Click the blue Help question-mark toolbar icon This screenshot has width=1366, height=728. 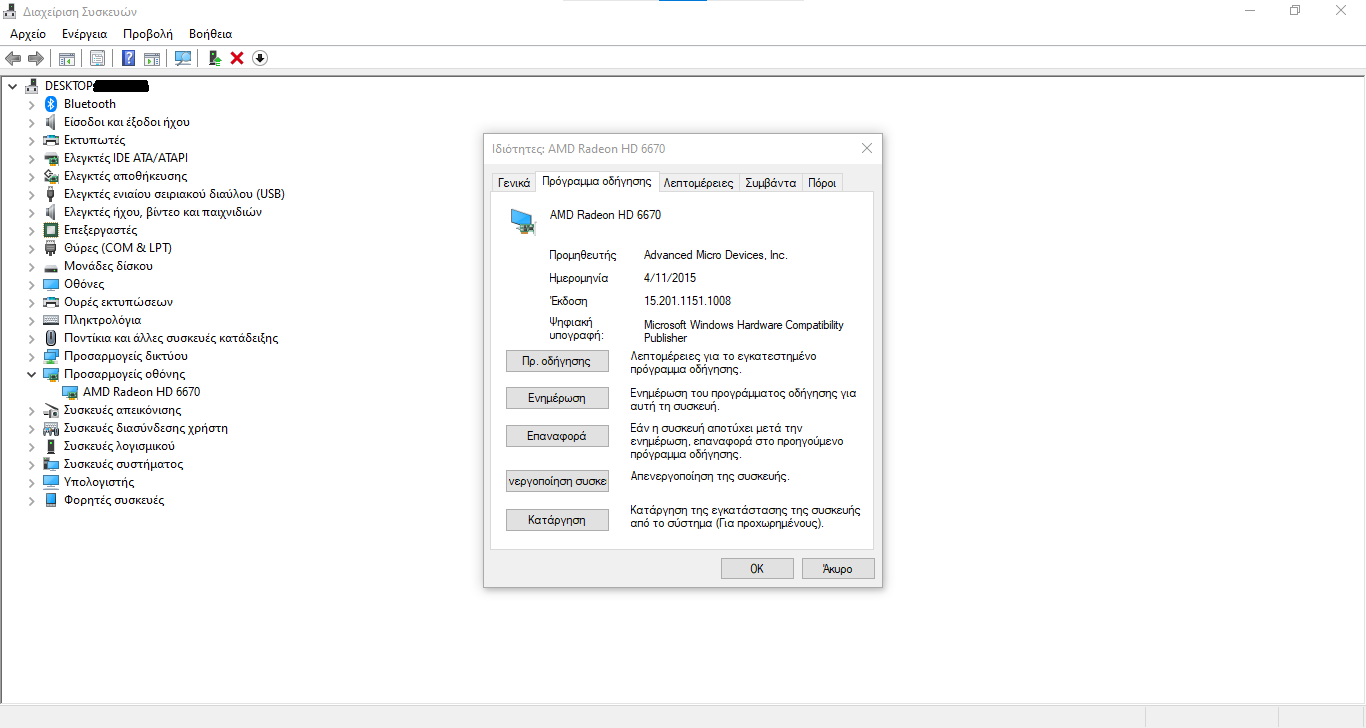(x=128, y=58)
